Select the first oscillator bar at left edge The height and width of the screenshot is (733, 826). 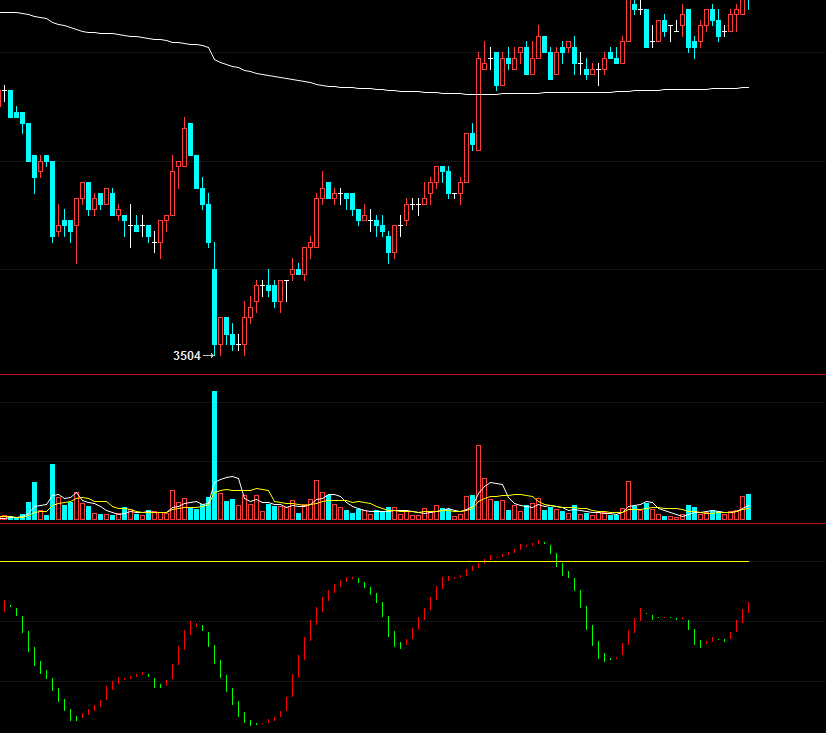coord(5,605)
